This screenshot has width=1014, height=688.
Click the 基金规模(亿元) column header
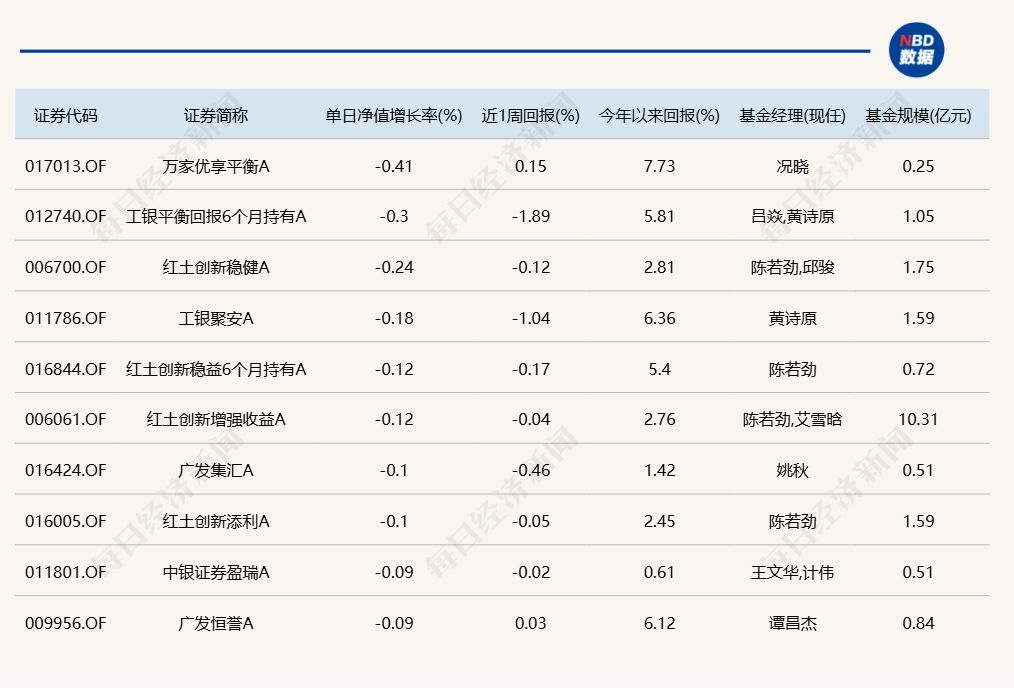[x=917, y=115]
